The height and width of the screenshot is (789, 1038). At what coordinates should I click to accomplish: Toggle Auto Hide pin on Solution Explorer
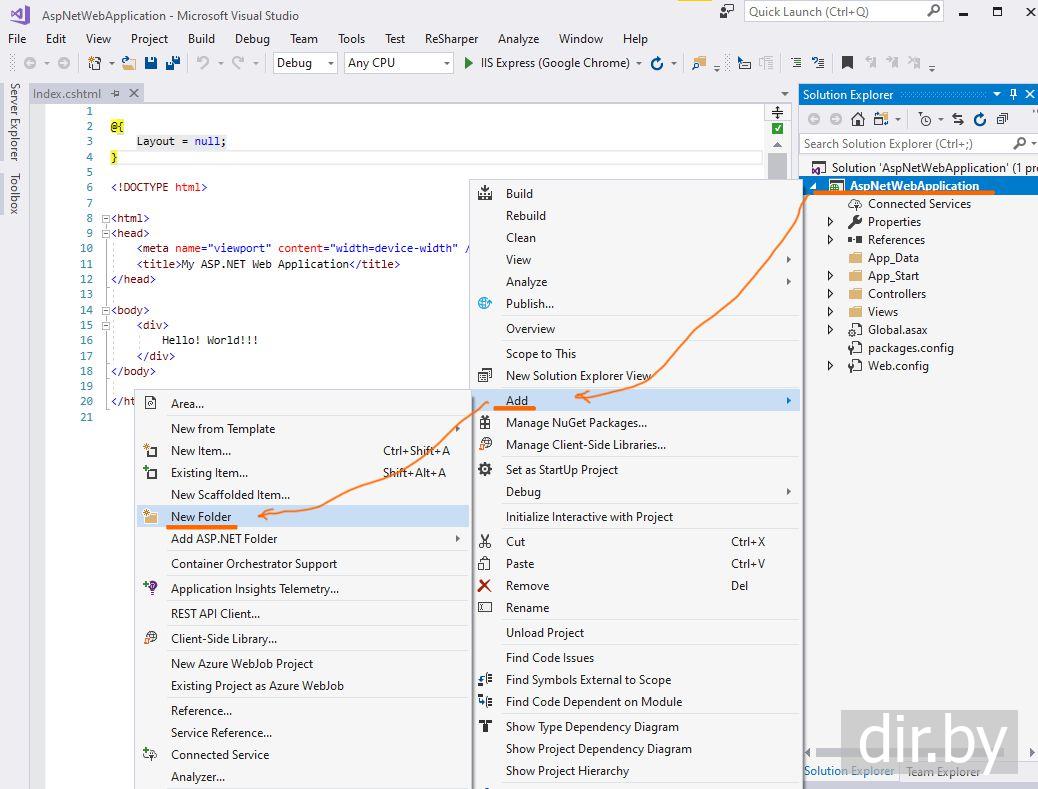click(1012, 95)
